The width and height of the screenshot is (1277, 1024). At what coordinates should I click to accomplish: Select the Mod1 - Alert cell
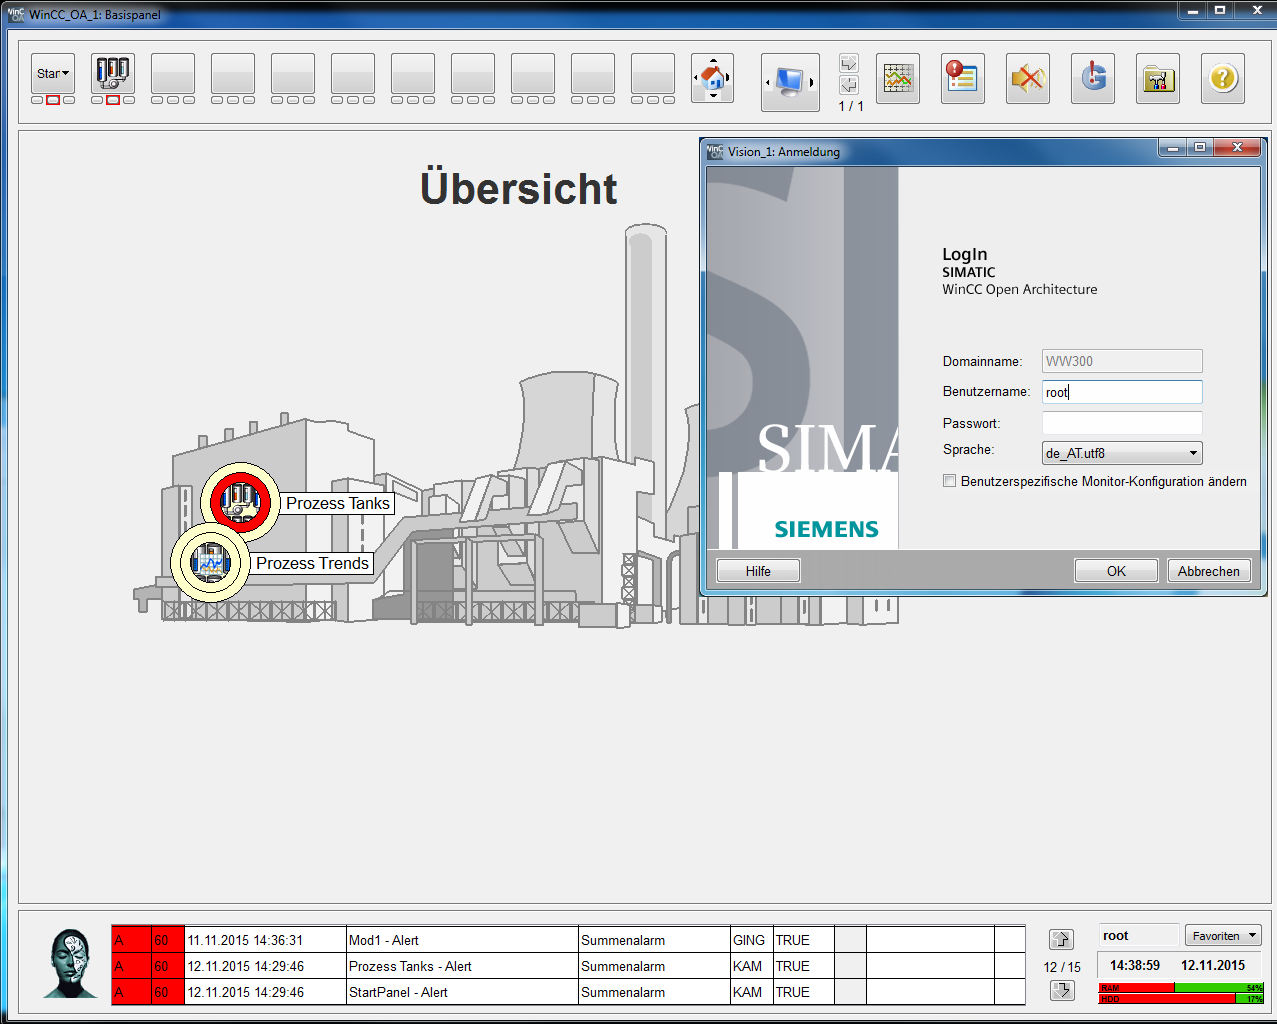point(462,940)
